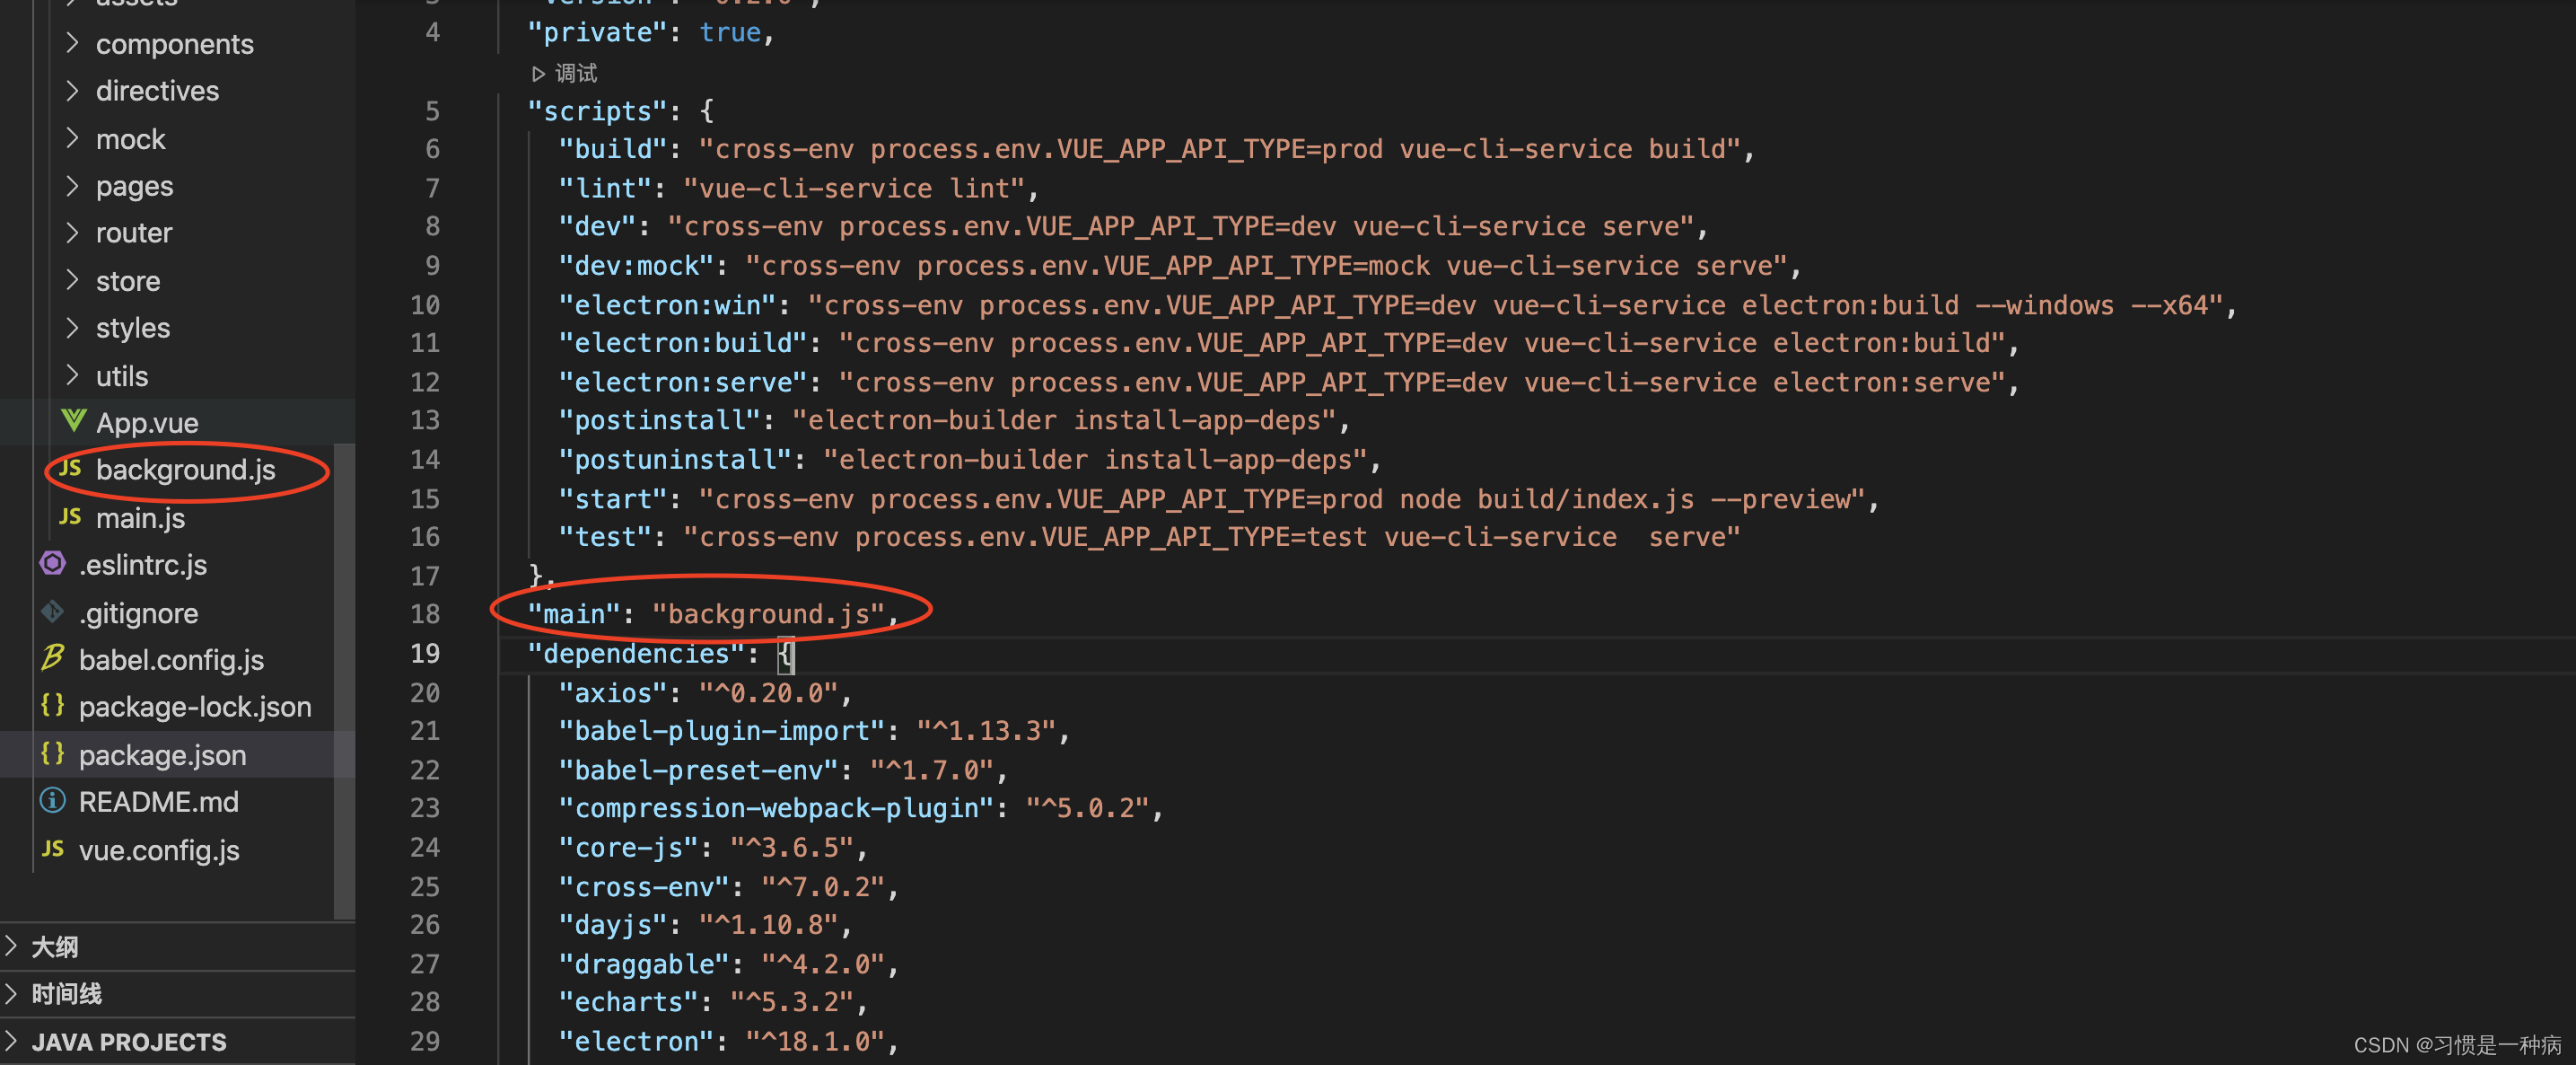Image resolution: width=2576 pixels, height=1065 pixels.
Task: Click the JS icon next to background.js
Action: click(x=69, y=468)
